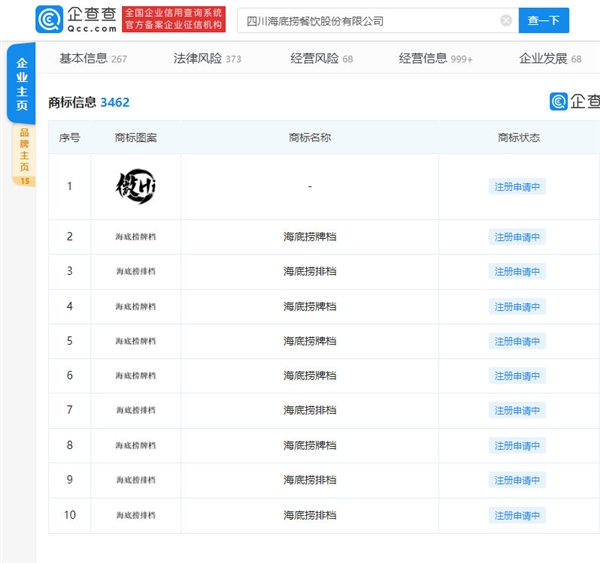Select trademark name 海底捞排档 in row 9
The height and width of the screenshot is (563, 600).
click(x=310, y=480)
